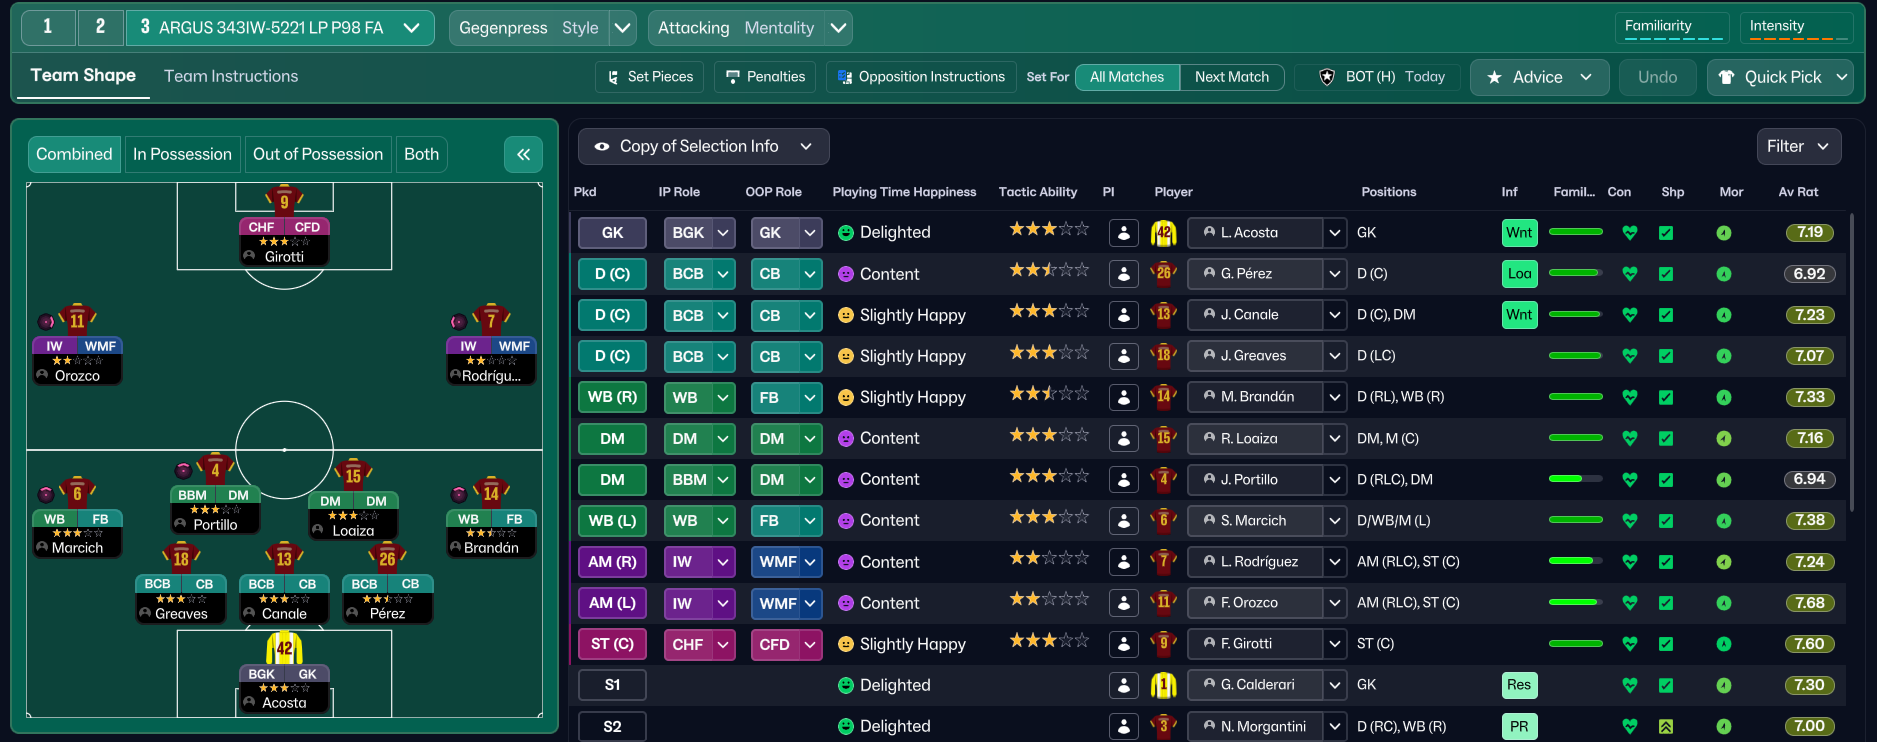Select the Team Shape tab
This screenshot has height=742, width=1877.
83,75
